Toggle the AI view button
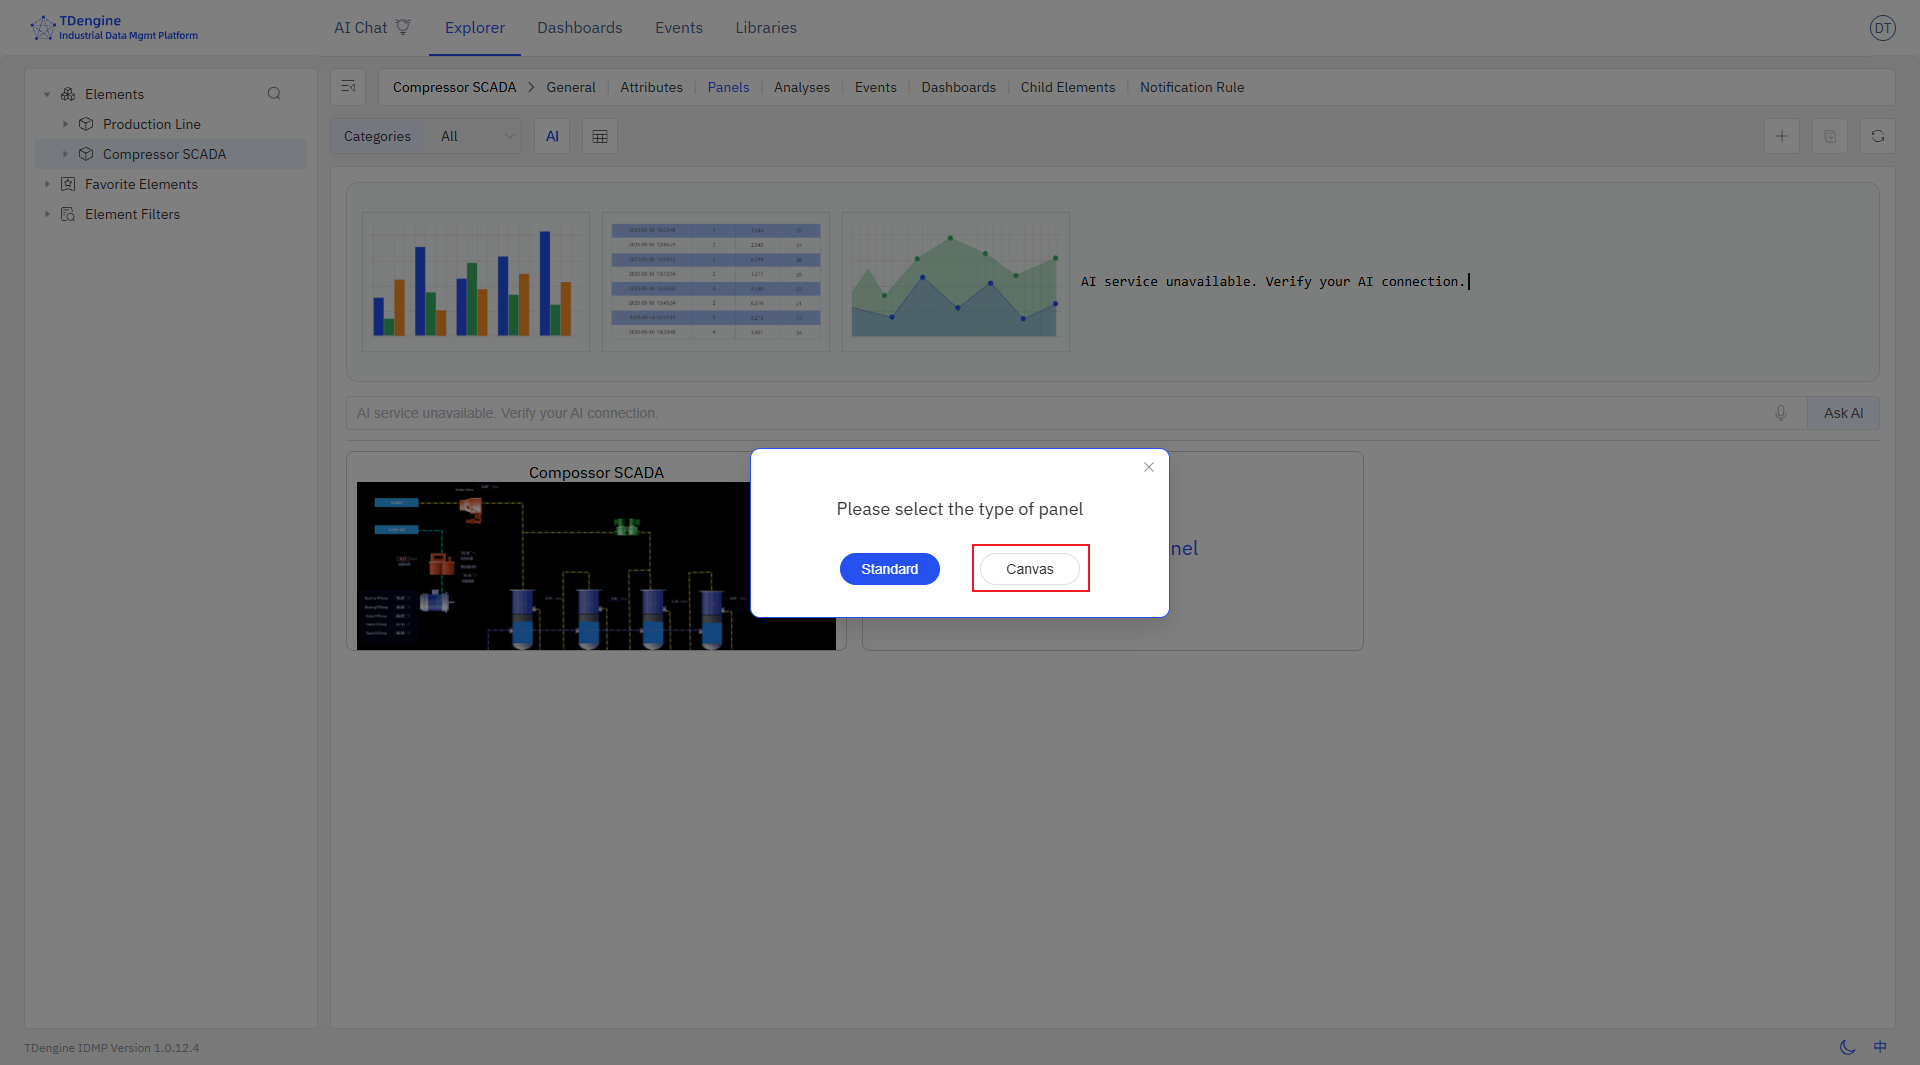The image size is (1920, 1065). [x=552, y=137]
